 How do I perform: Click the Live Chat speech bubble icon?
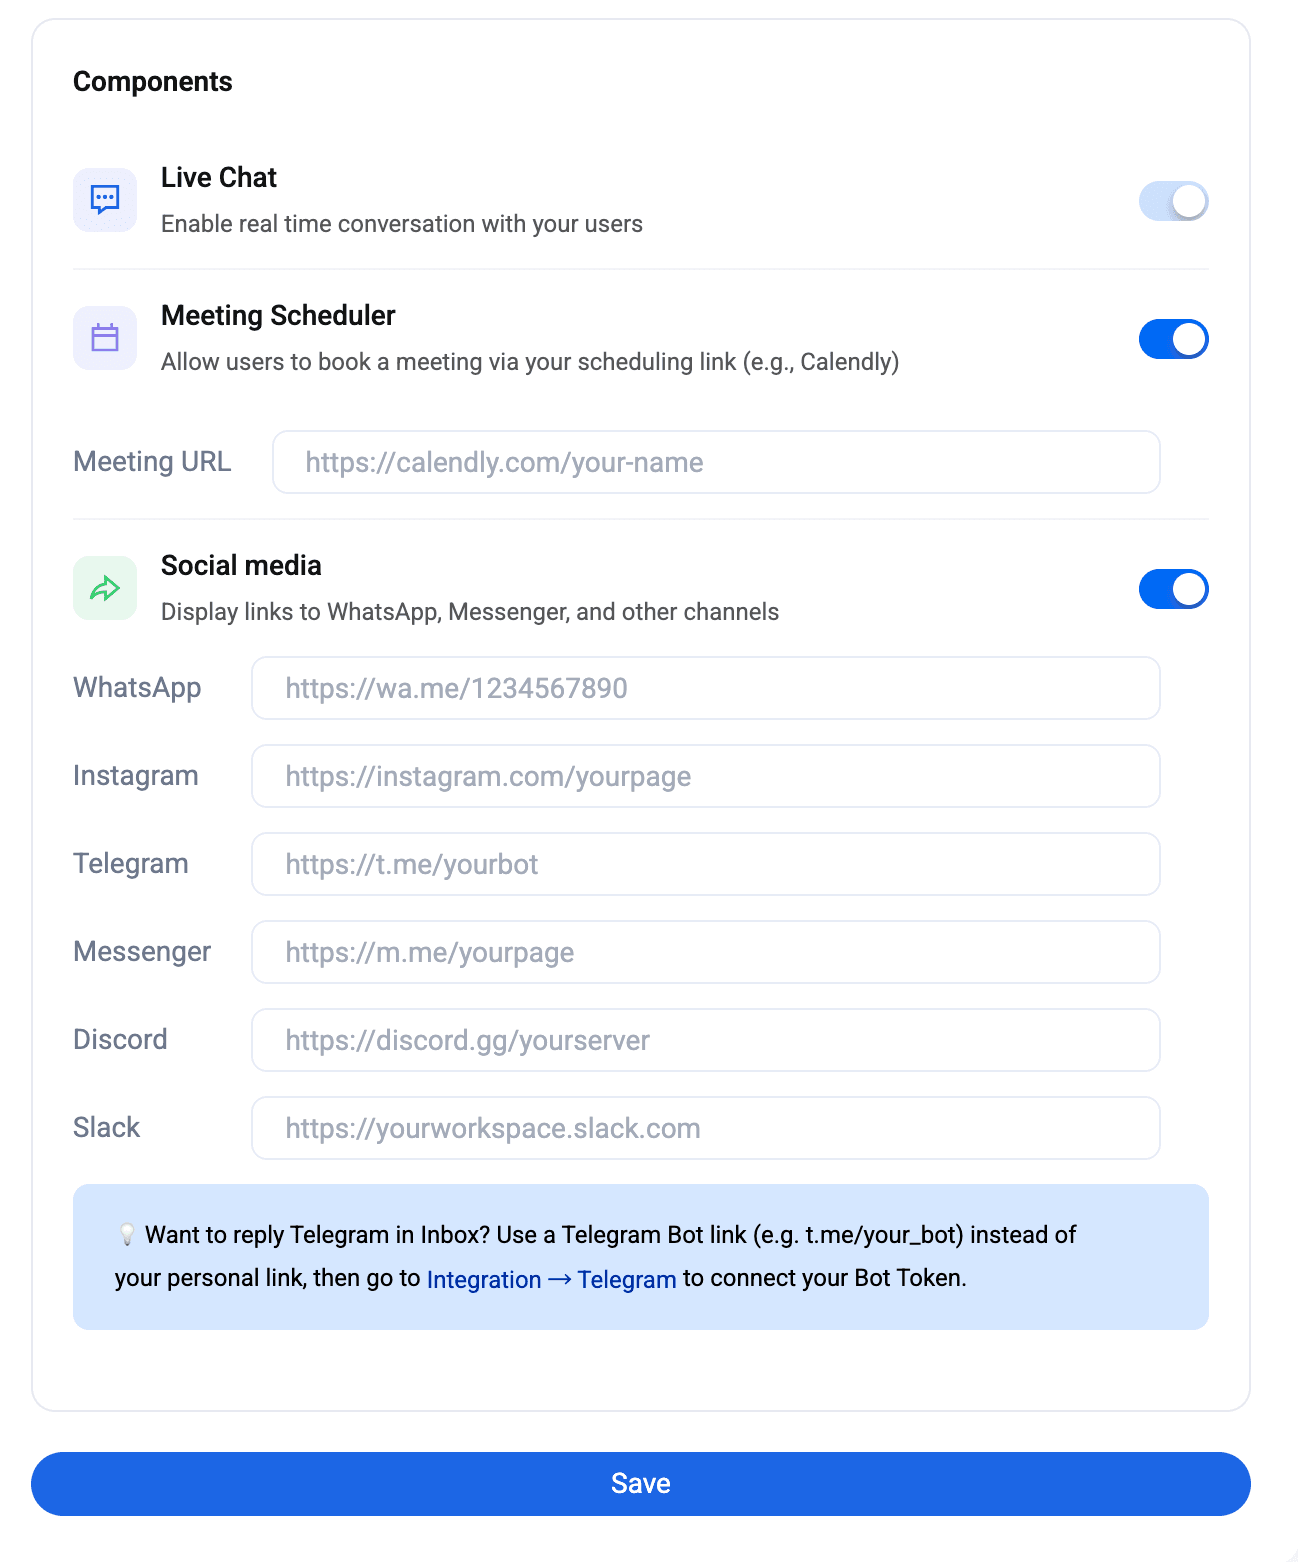pos(105,200)
